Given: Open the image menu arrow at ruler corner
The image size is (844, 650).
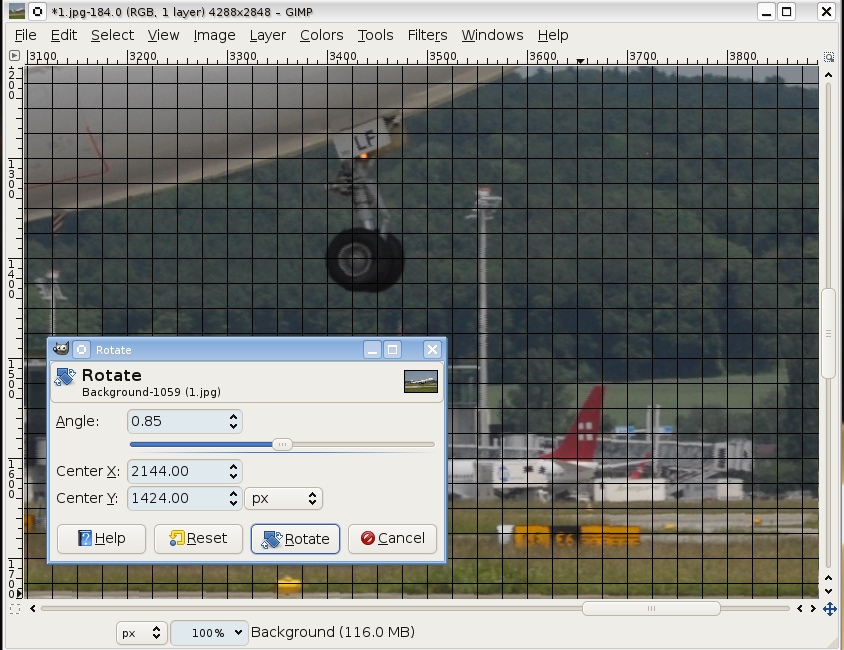Looking at the screenshot, I should coord(15,57).
